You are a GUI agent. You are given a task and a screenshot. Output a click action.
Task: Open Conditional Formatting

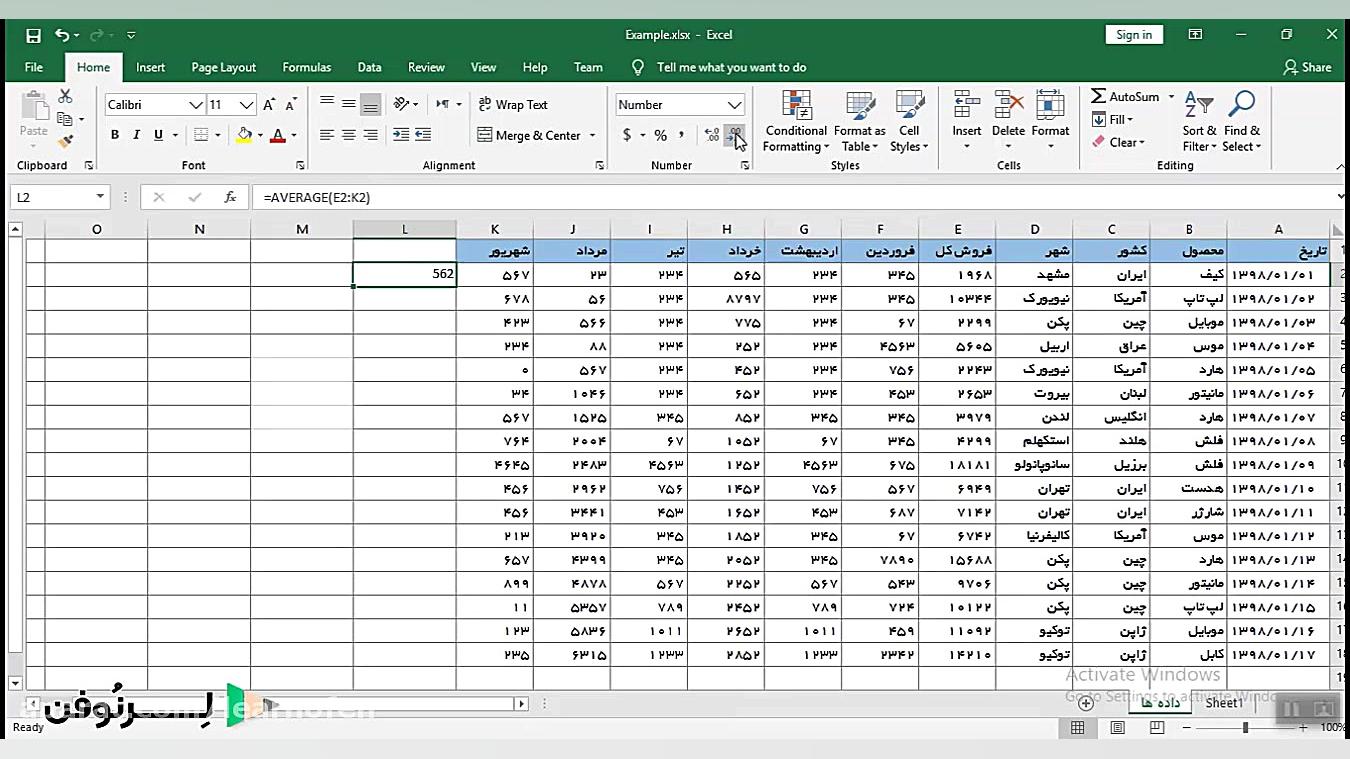(796, 121)
